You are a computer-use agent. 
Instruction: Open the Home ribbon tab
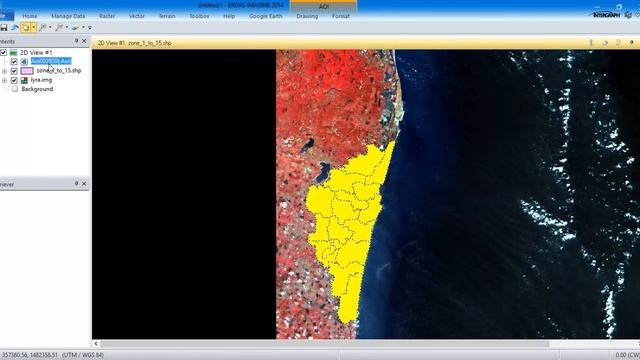point(30,16)
